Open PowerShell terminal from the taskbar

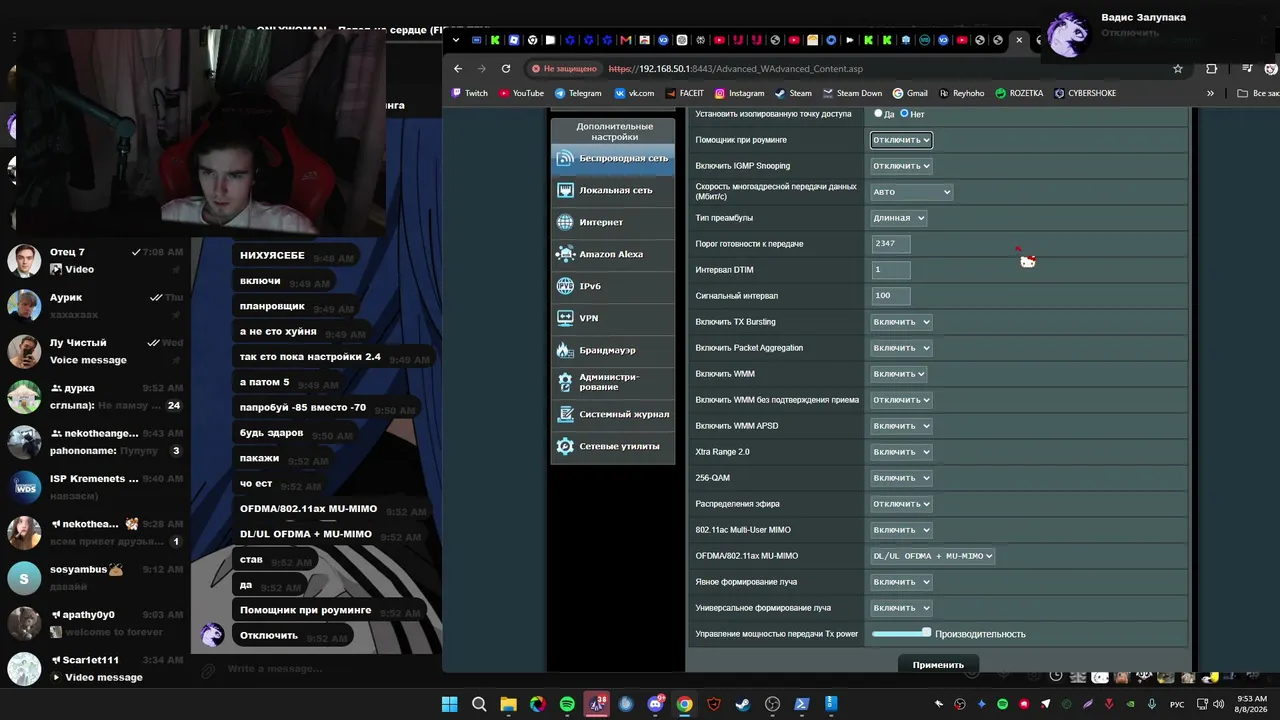click(x=802, y=704)
